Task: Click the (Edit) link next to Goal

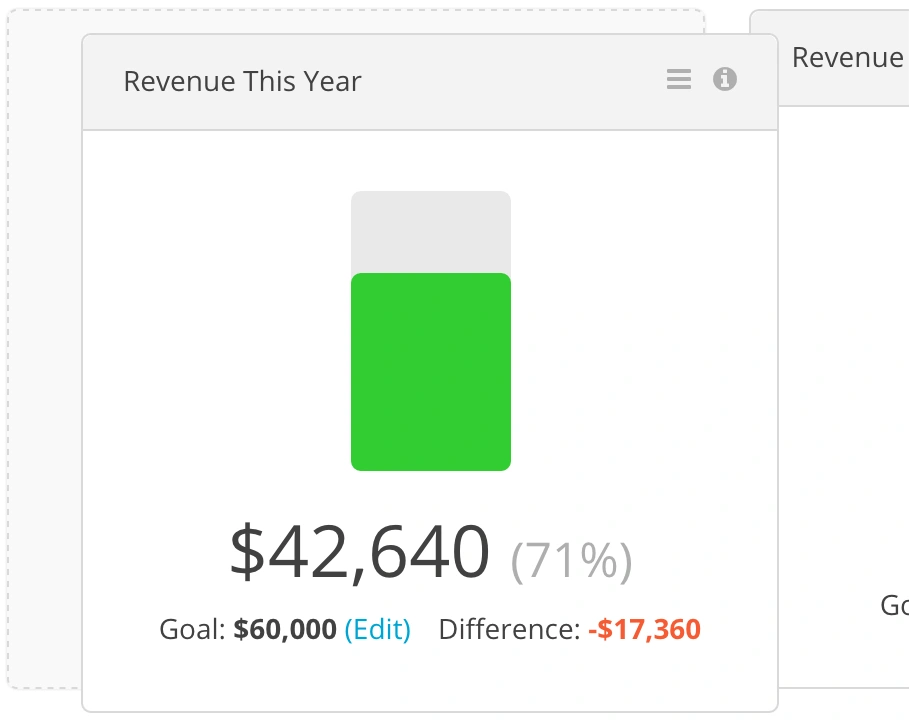Action: click(x=378, y=629)
